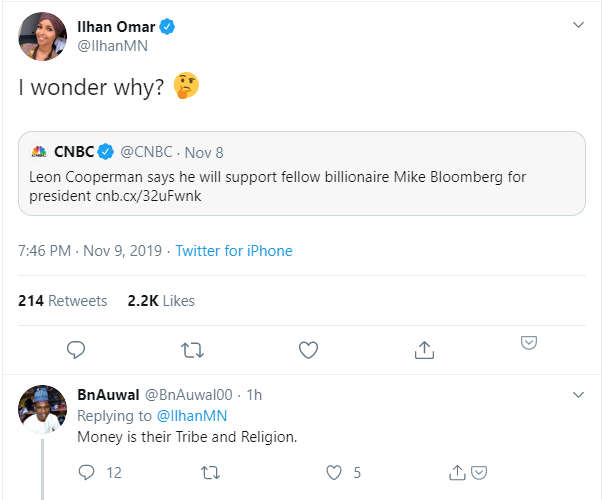View the 2.2K Likes list
Screen dimensions: 603x500
161,300
